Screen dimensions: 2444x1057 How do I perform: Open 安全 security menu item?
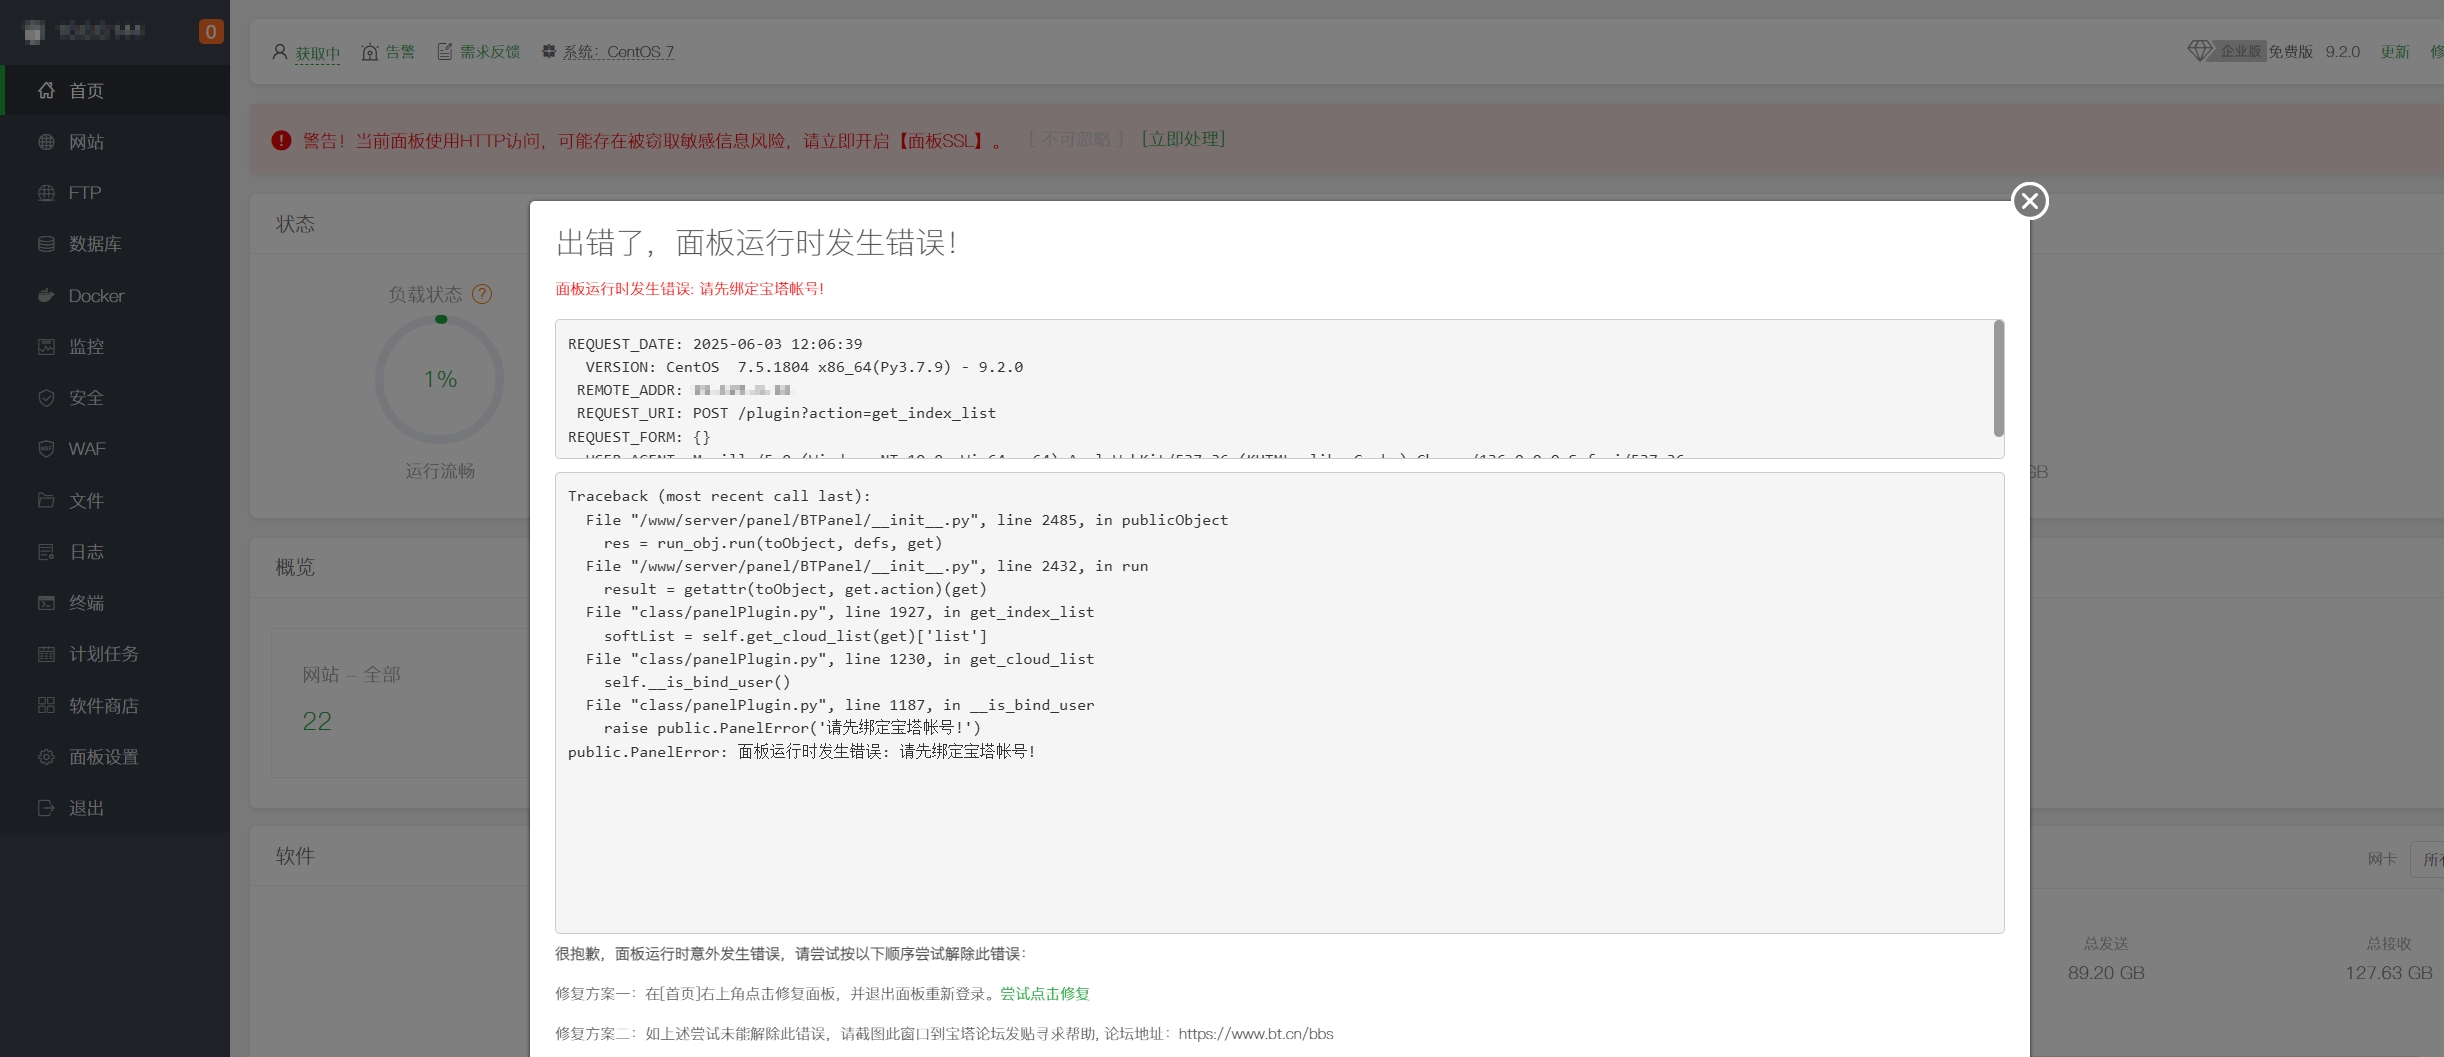tap(115, 398)
